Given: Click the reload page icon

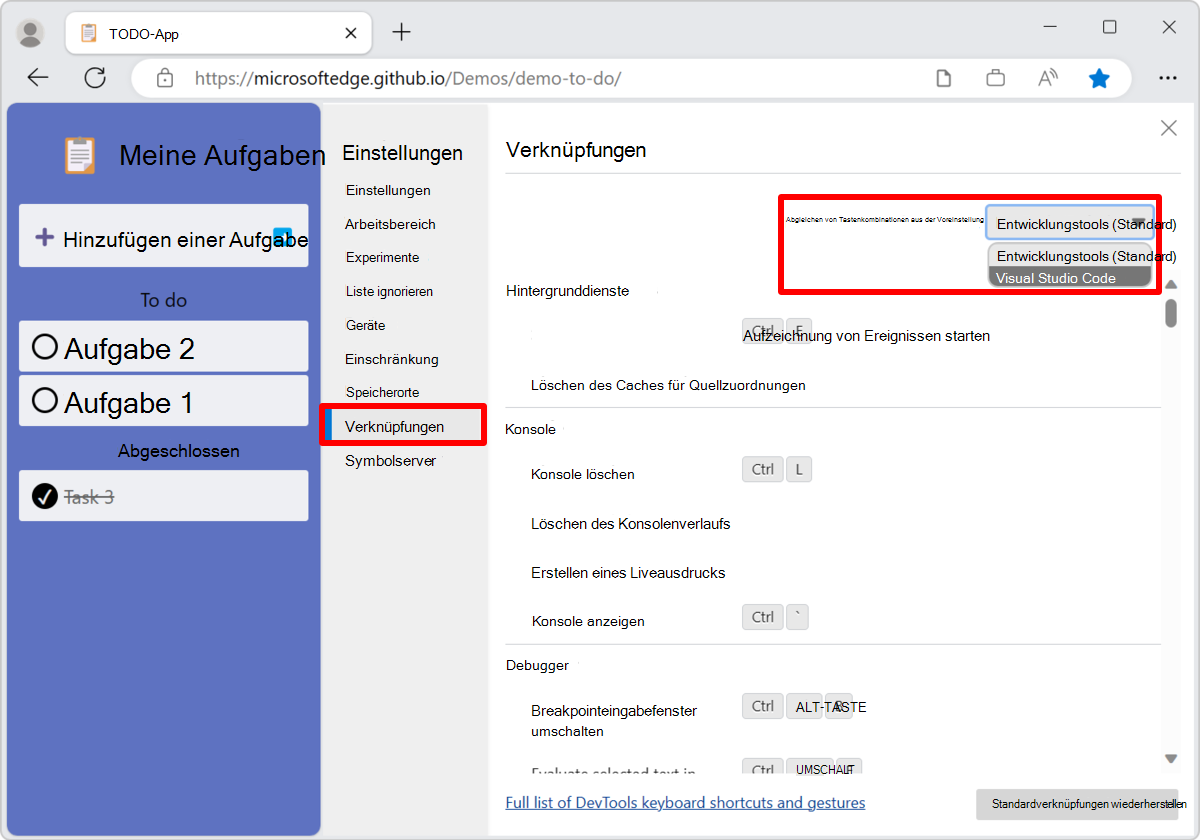Looking at the screenshot, I should click(x=96, y=77).
